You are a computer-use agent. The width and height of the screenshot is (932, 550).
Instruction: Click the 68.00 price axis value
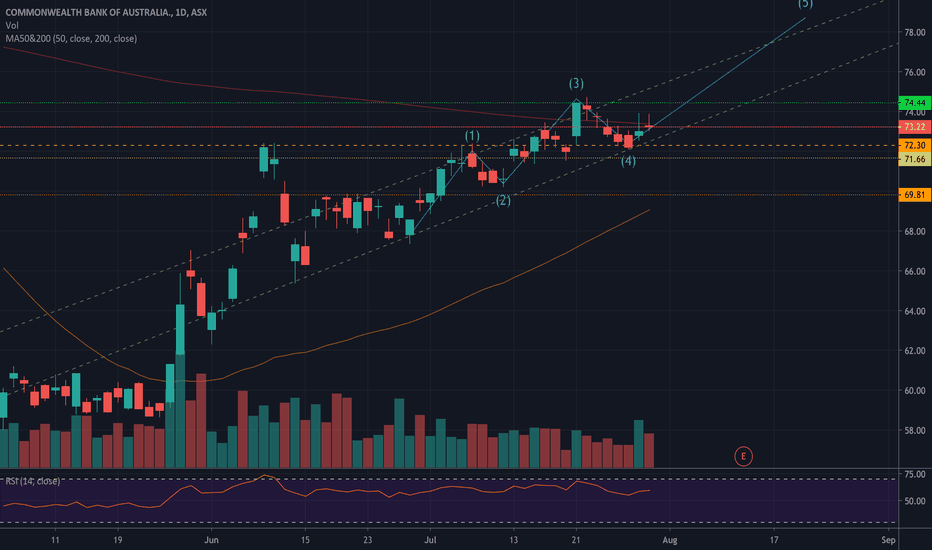click(914, 231)
